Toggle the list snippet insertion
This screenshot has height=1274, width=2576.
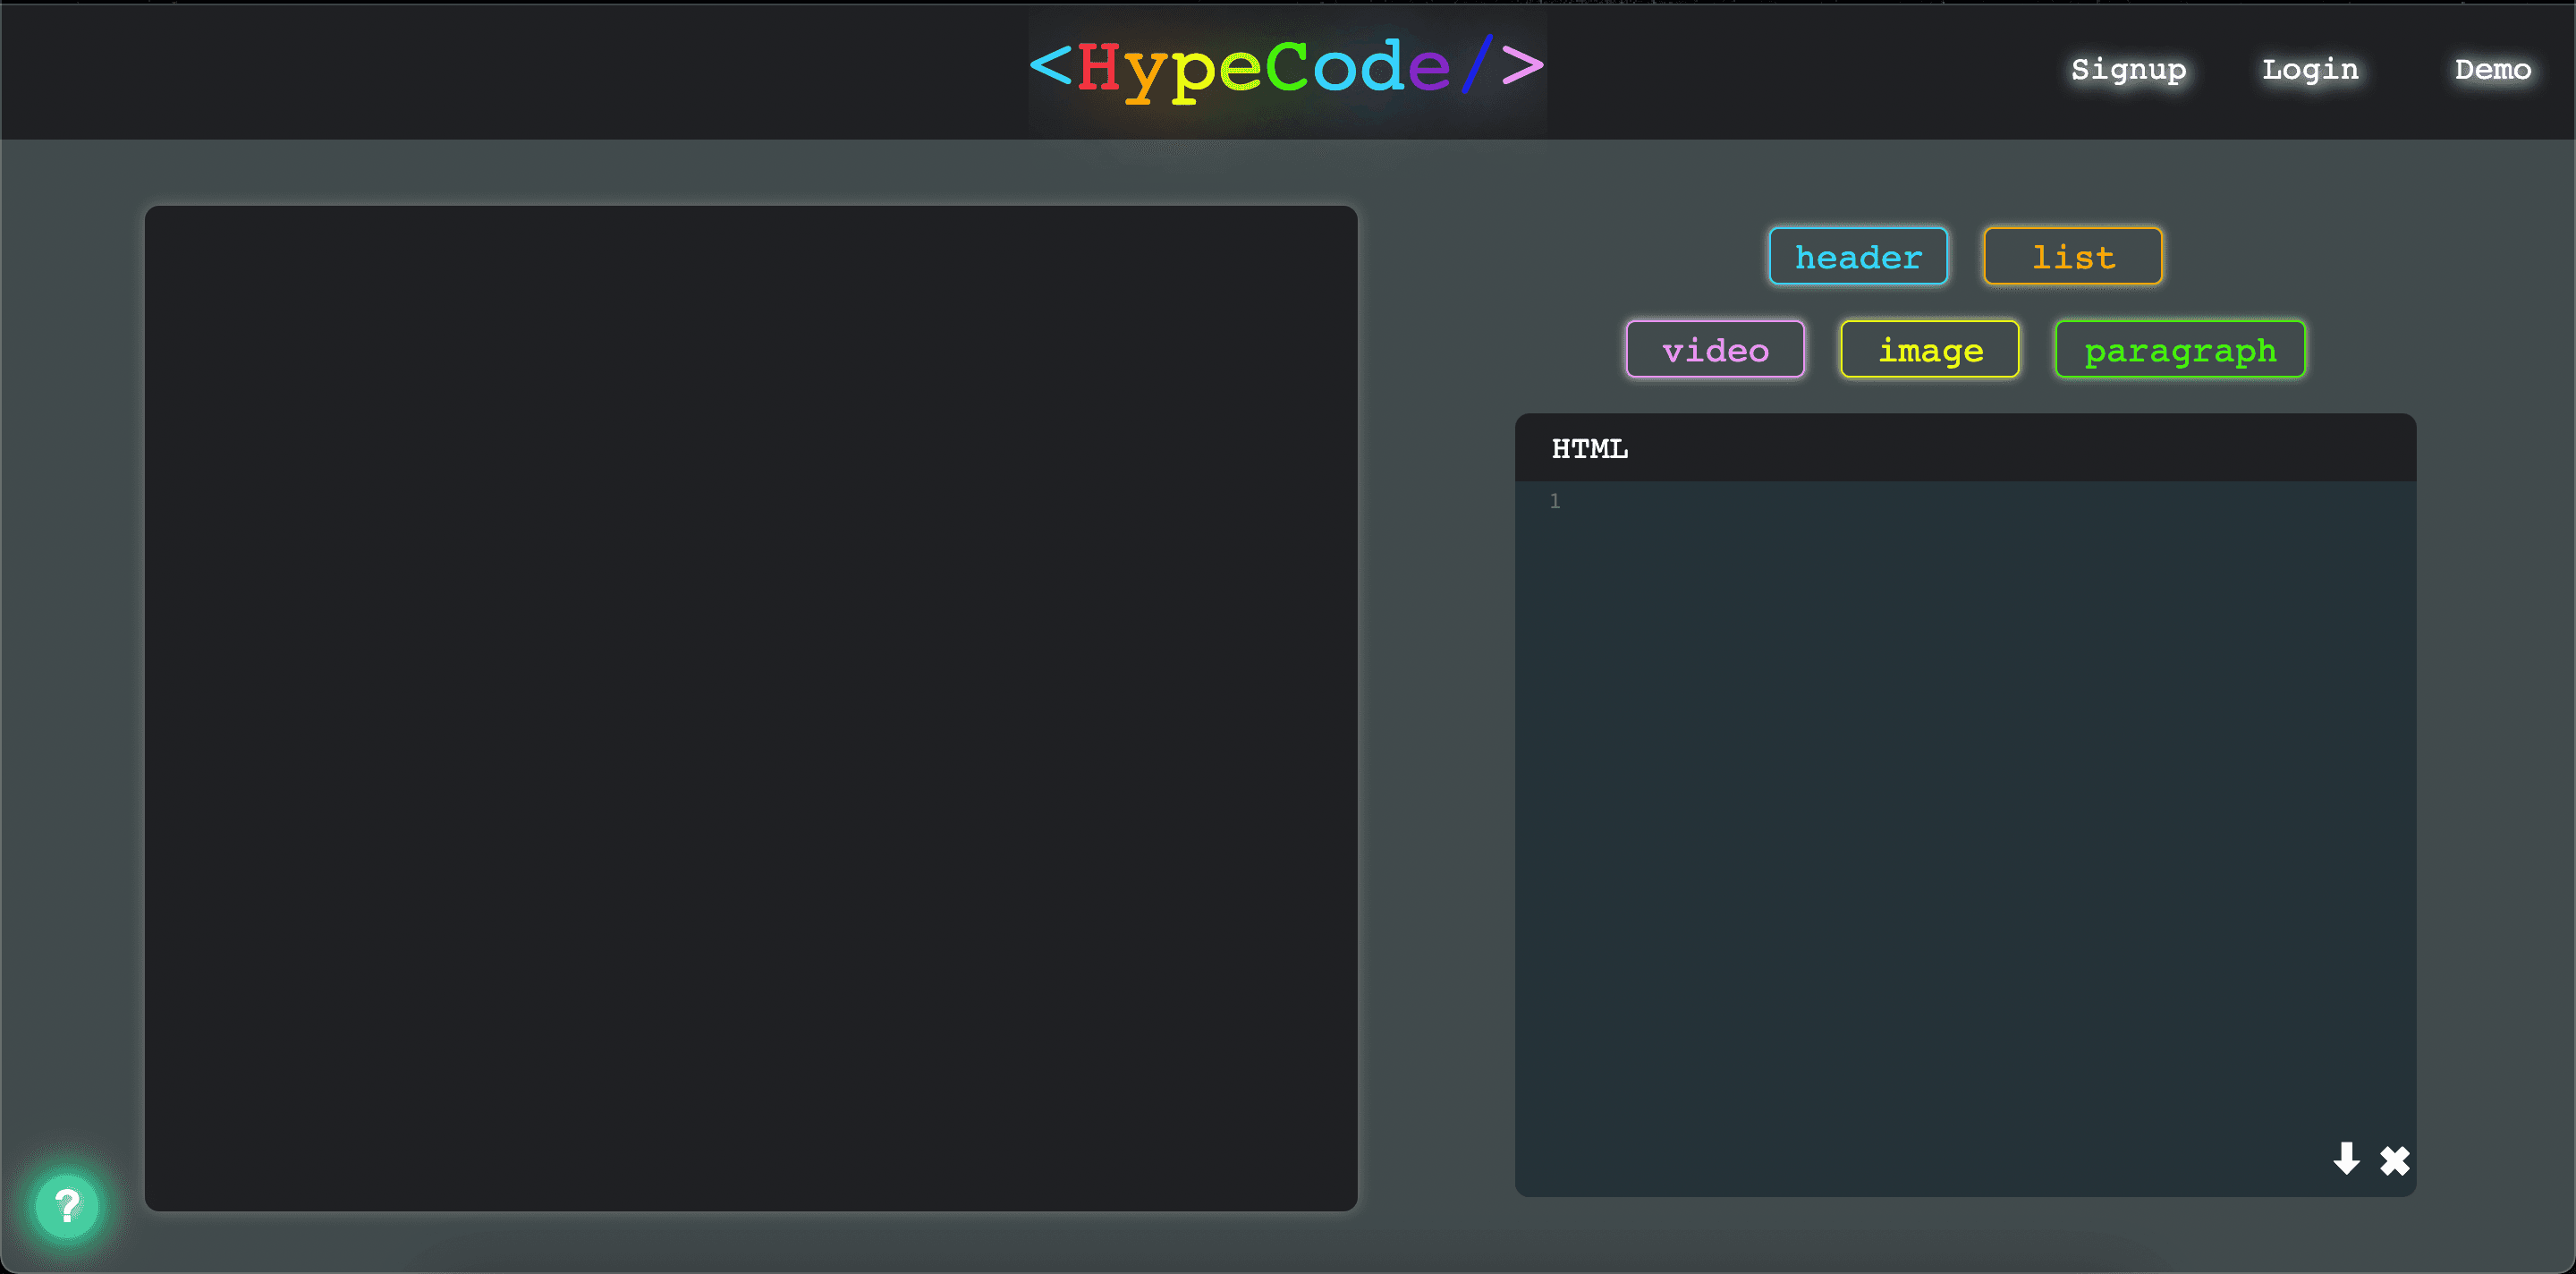tap(2072, 255)
